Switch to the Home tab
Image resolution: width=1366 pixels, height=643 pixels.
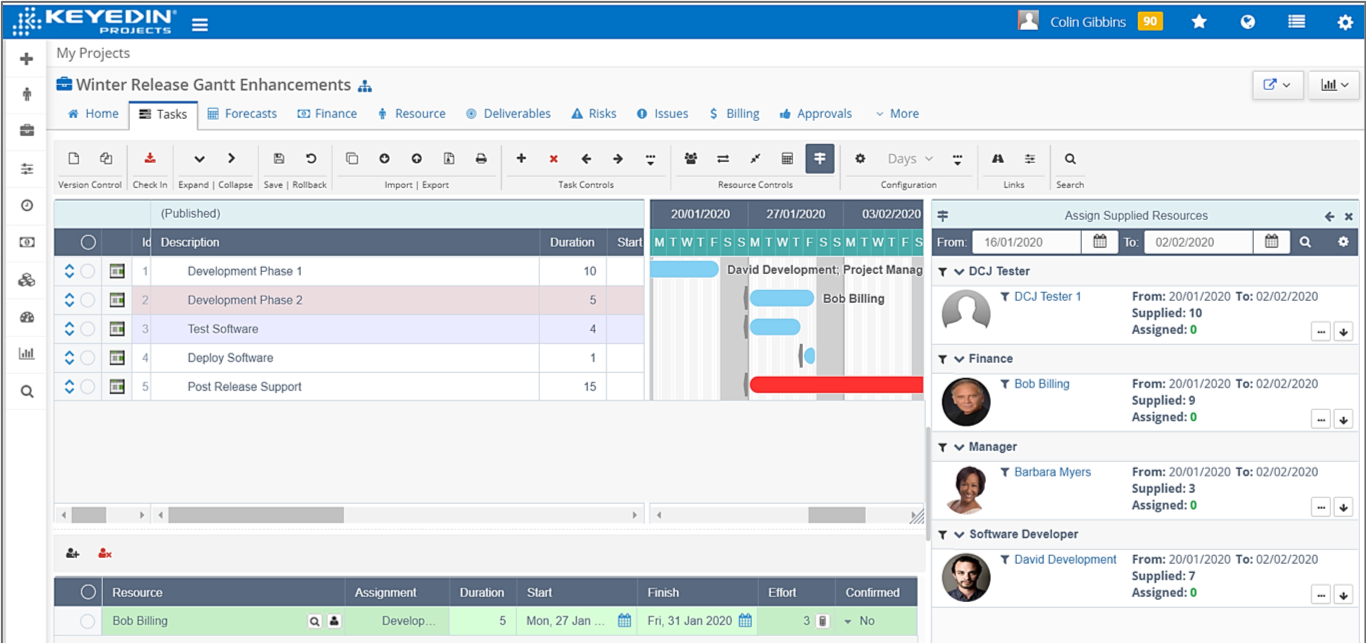[x=93, y=114]
